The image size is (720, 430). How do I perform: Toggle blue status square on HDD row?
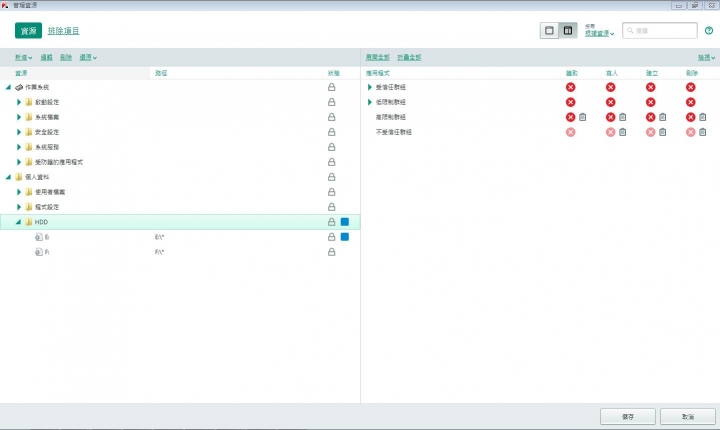[345, 222]
